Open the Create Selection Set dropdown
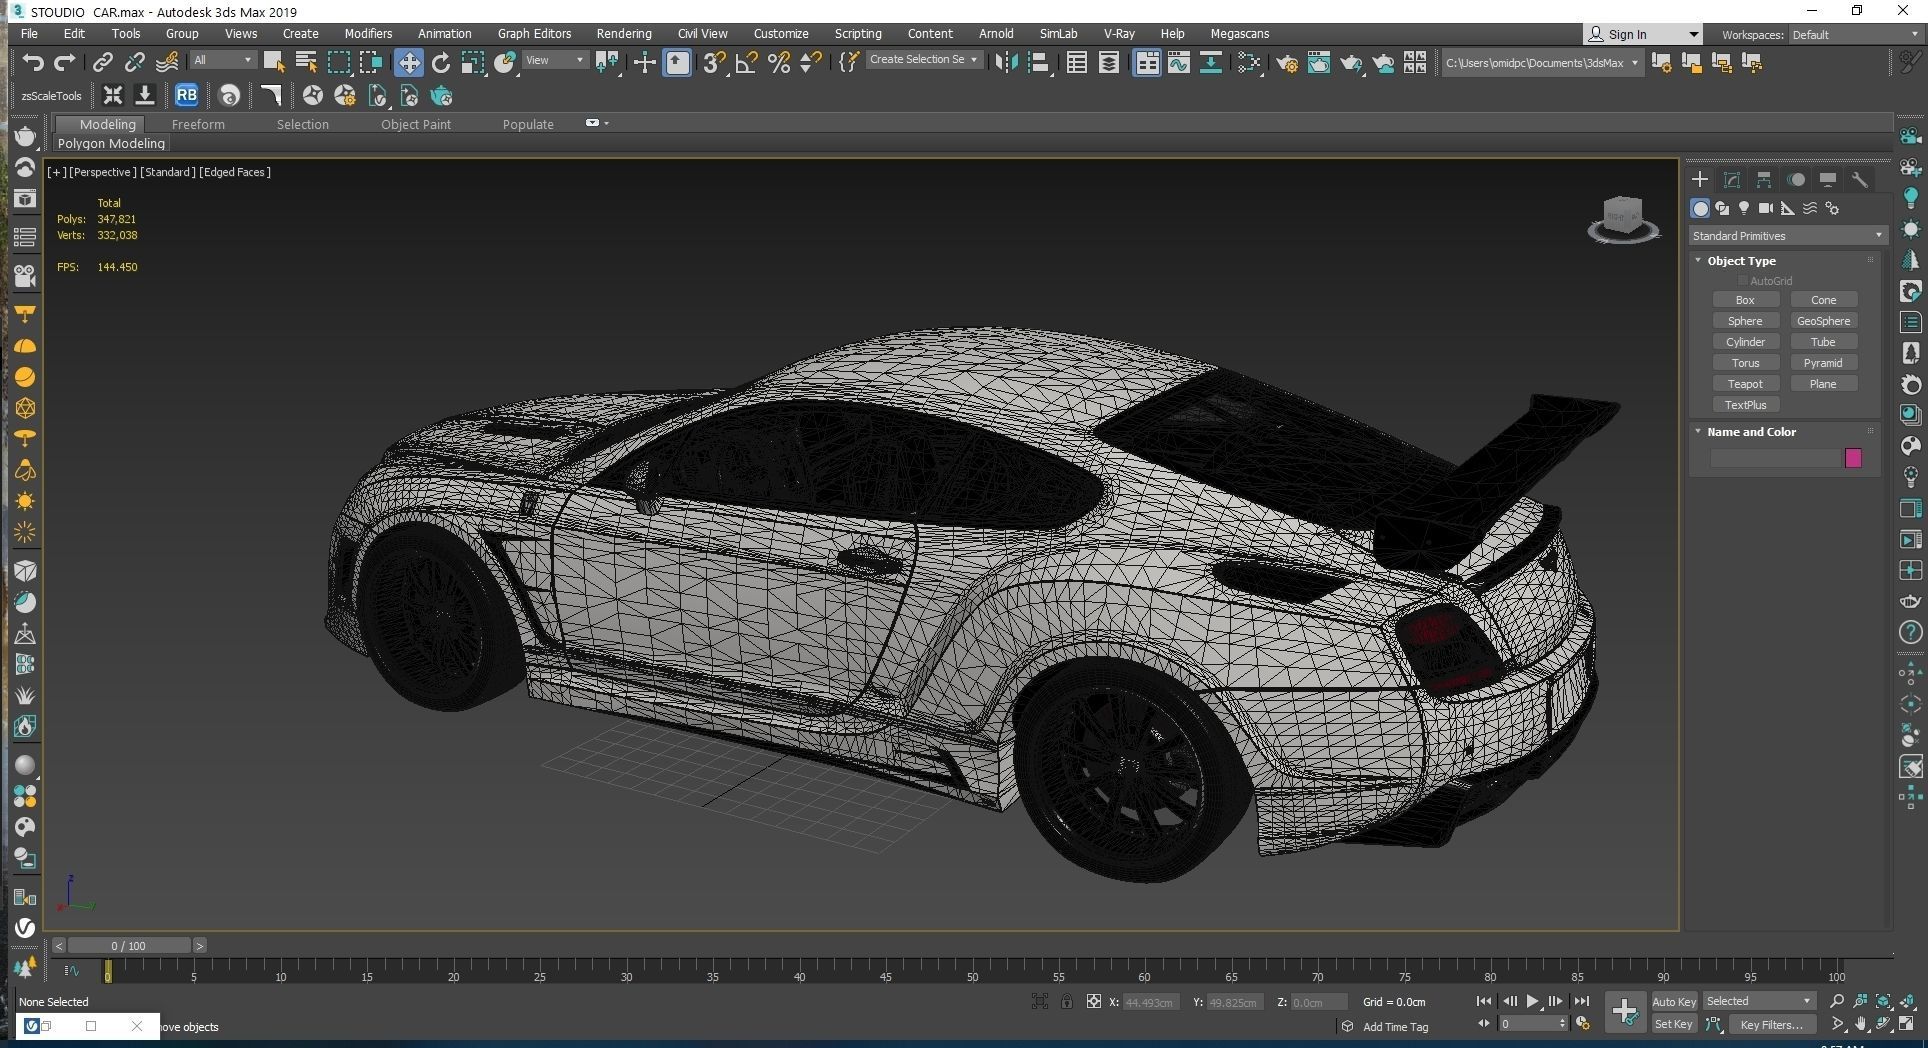This screenshot has width=1928, height=1048. click(x=923, y=60)
